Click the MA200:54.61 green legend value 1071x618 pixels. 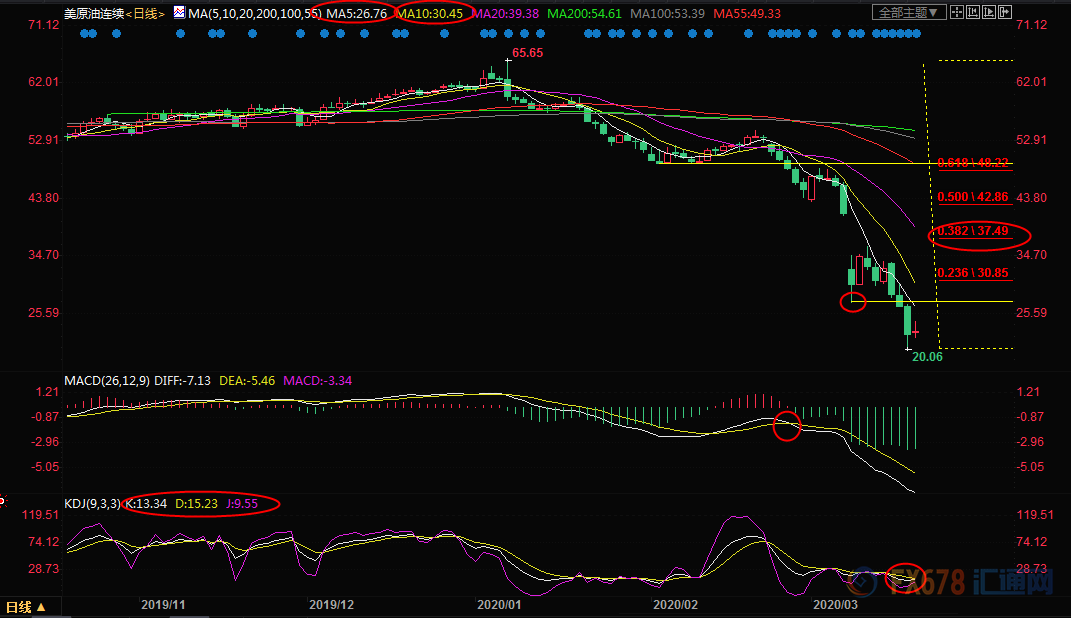[x=584, y=14]
